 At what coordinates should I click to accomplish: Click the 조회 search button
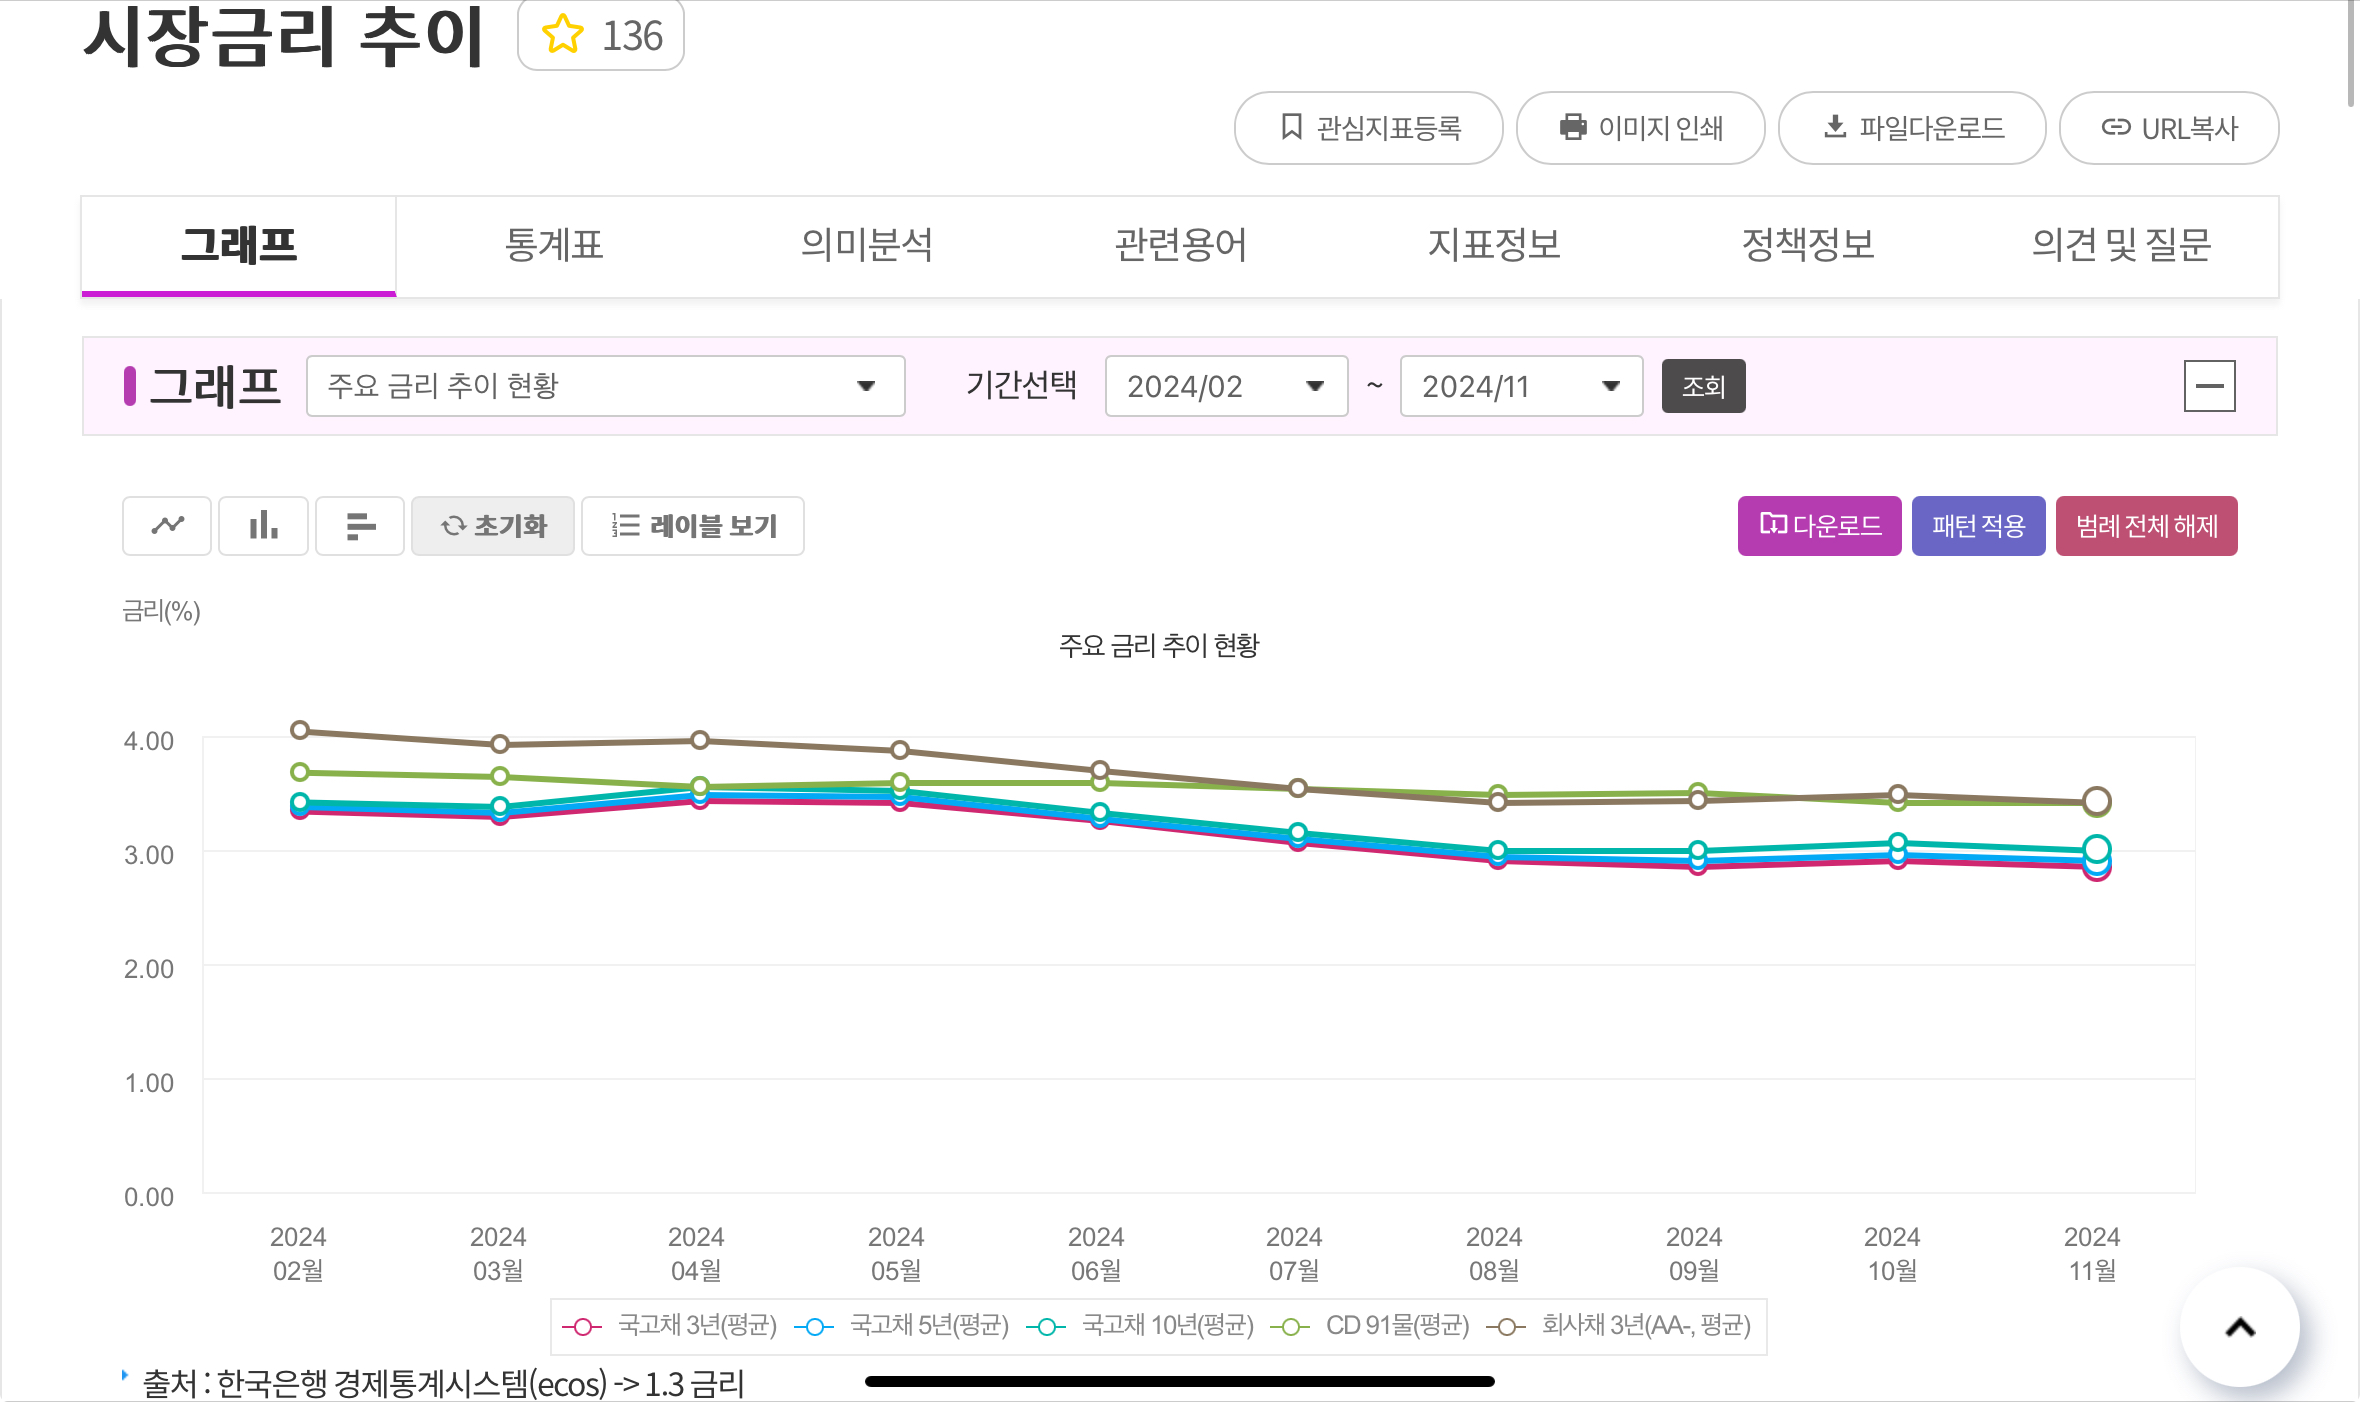1703,386
